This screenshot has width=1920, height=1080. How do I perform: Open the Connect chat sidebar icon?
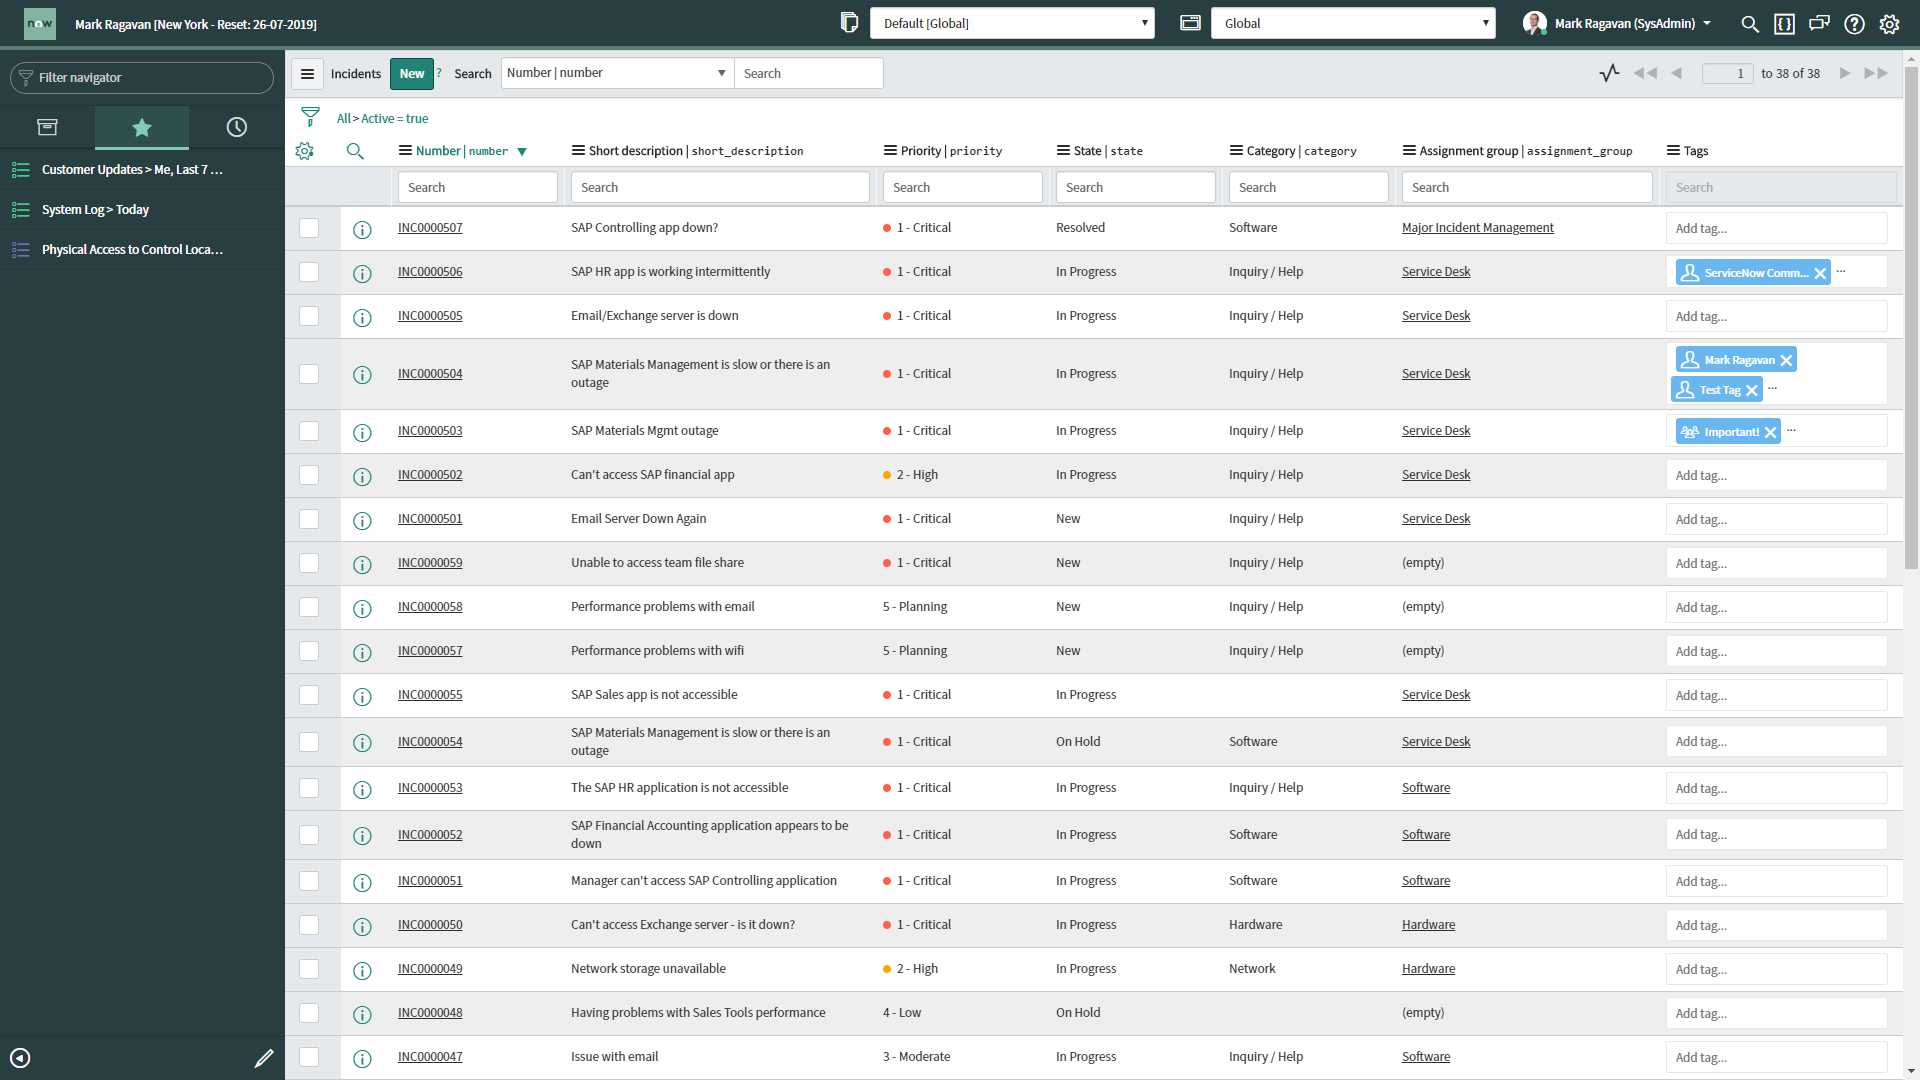click(x=1819, y=23)
